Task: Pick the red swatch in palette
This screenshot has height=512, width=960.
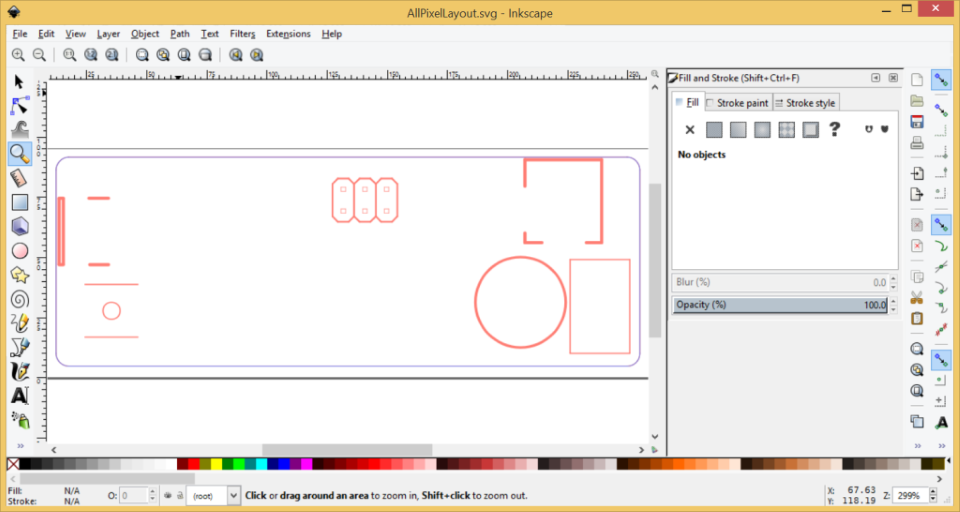Action: 193,464
